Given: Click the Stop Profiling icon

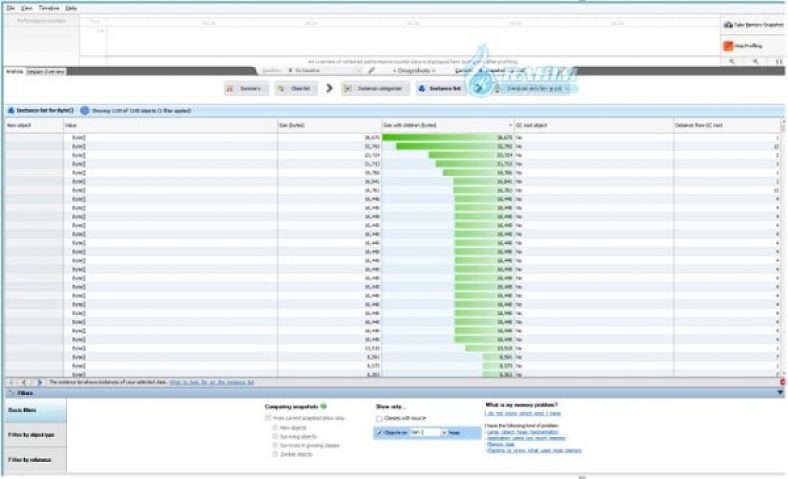Looking at the screenshot, I should (x=728, y=46).
